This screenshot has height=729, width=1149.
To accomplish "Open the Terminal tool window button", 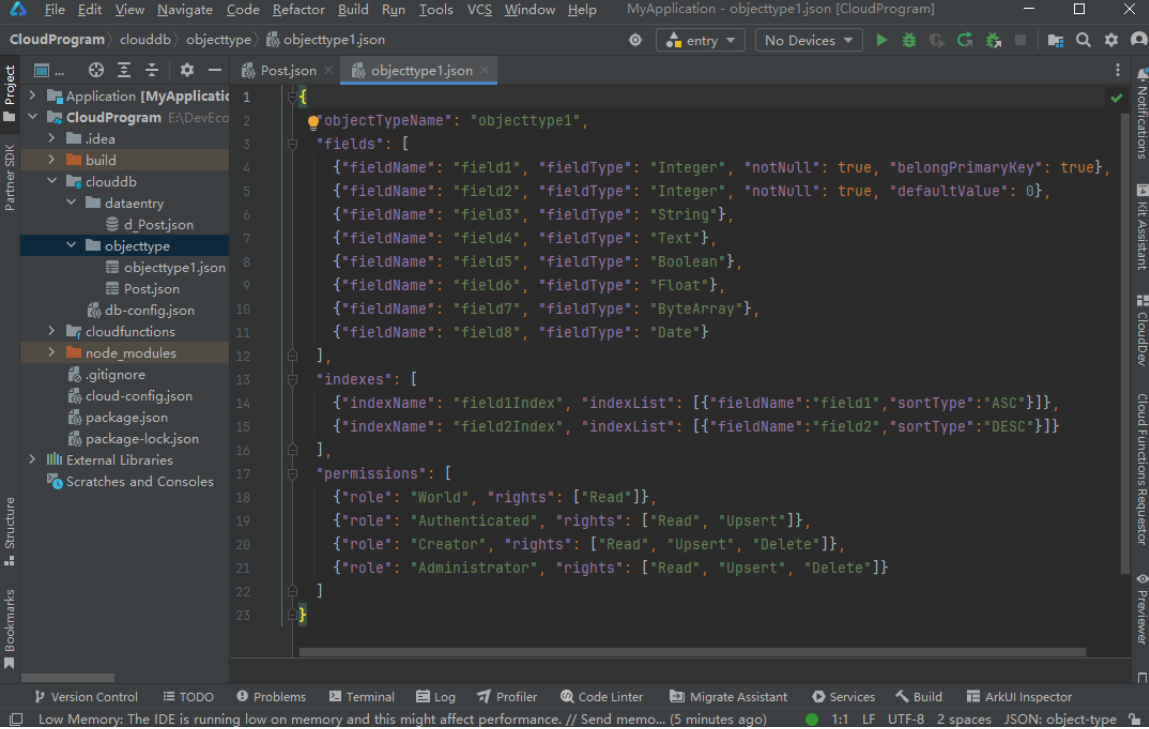I will tap(361, 697).
